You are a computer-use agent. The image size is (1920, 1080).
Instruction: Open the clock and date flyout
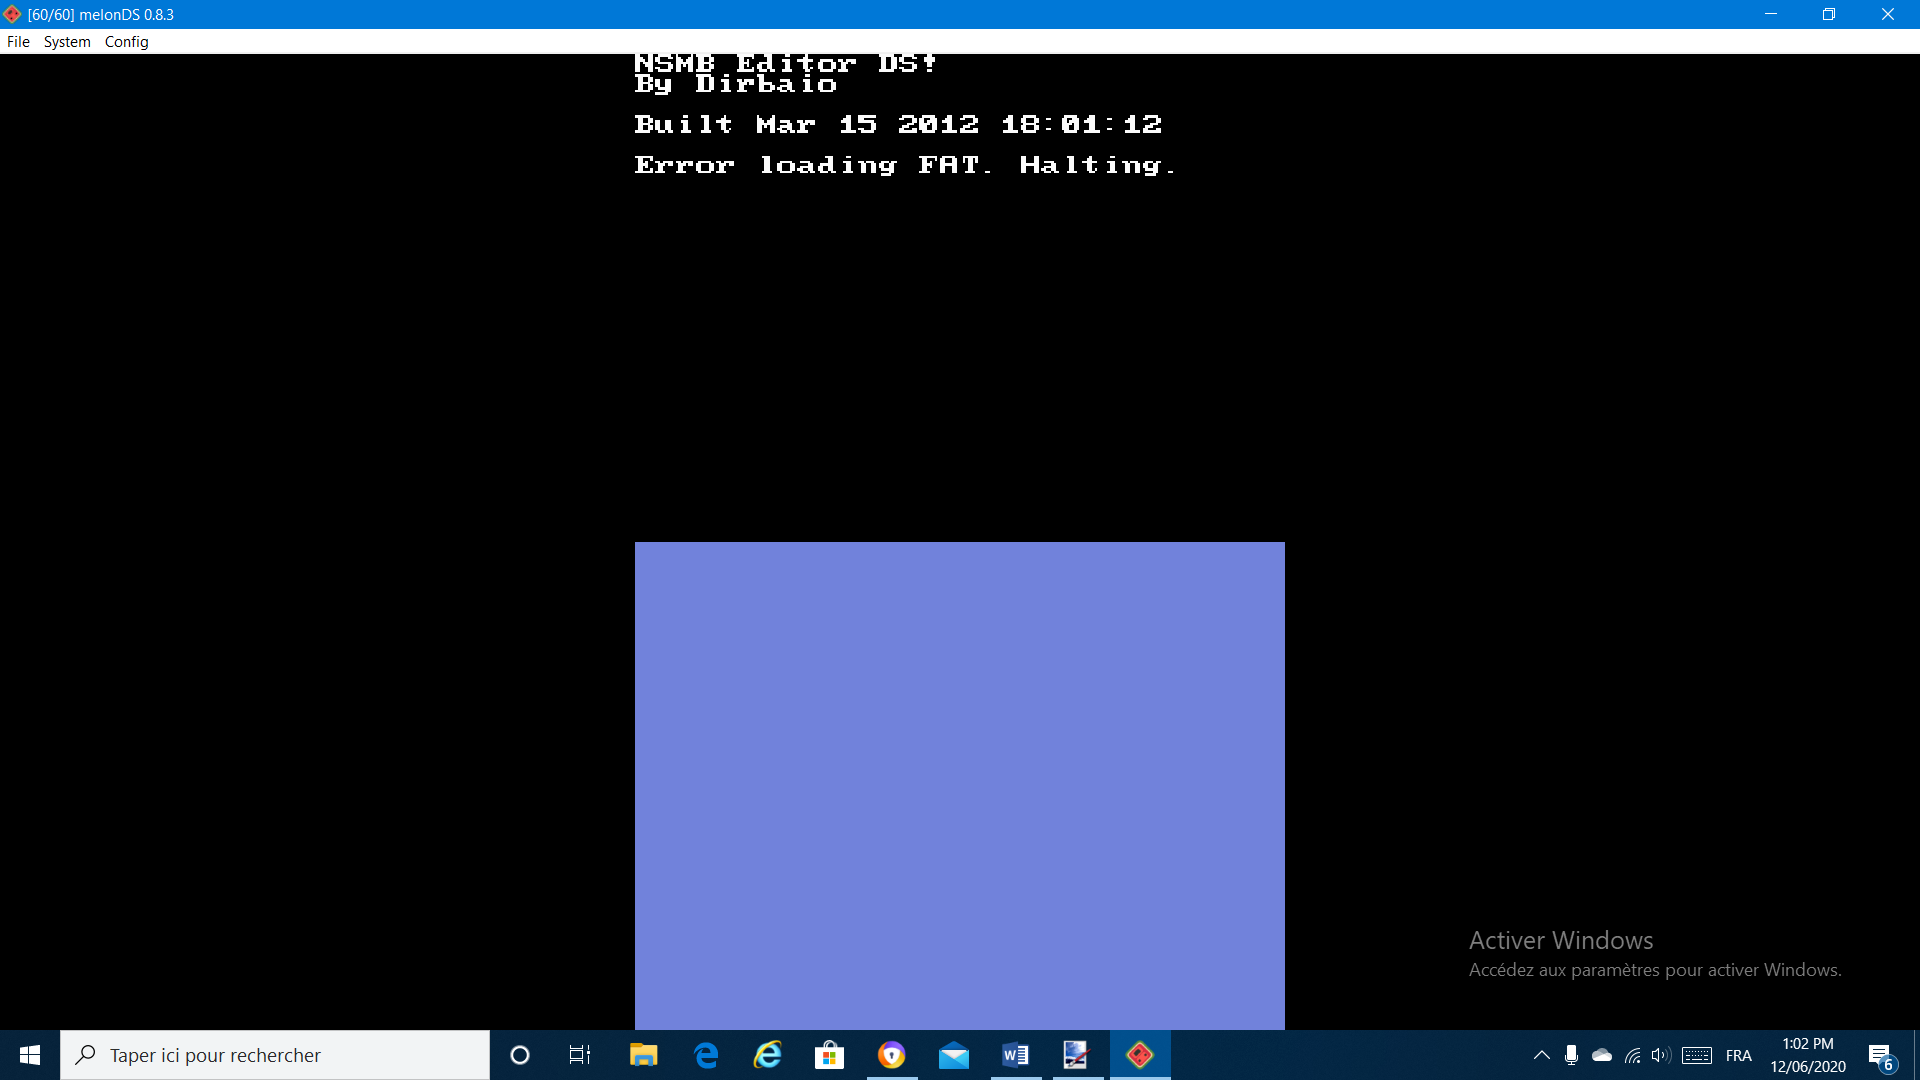click(1807, 1055)
